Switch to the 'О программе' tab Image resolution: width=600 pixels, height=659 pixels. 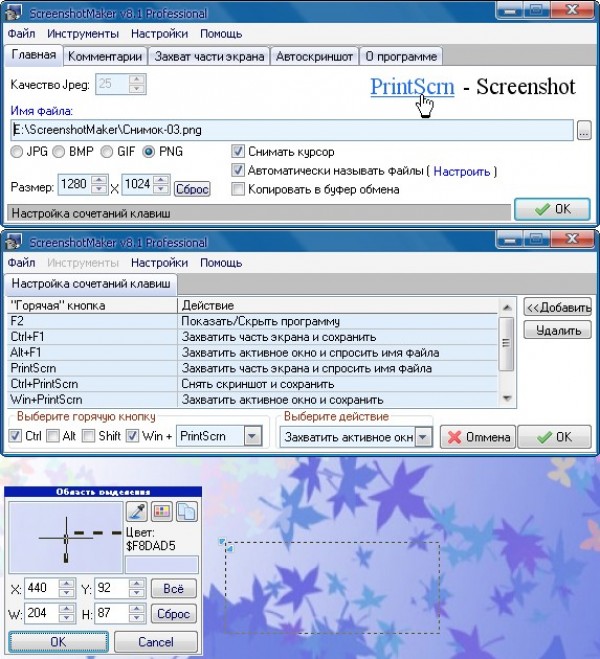[401, 56]
